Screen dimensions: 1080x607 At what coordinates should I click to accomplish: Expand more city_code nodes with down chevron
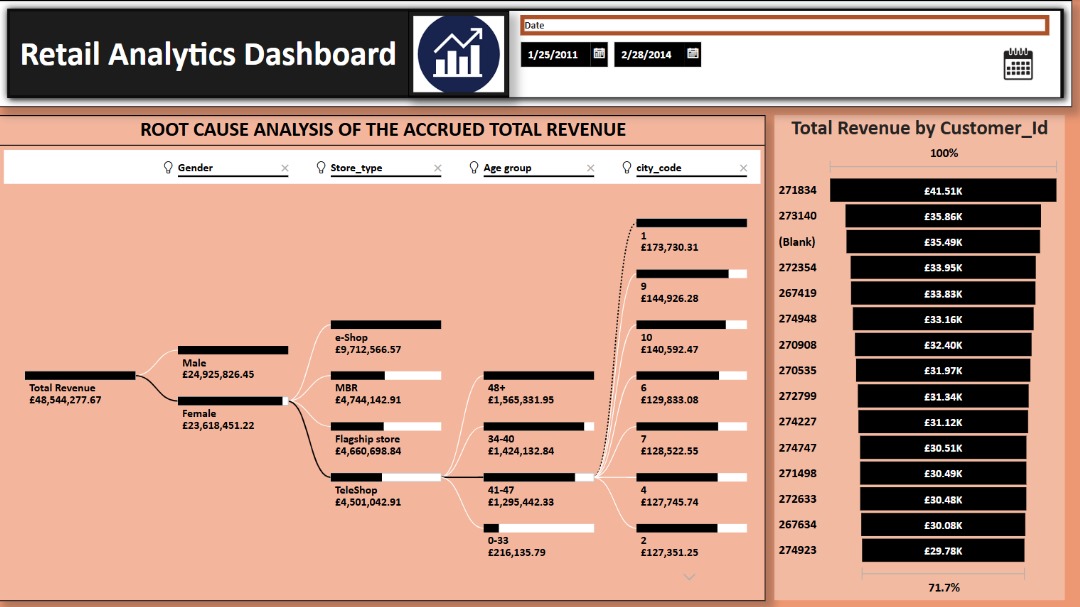(689, 577)
